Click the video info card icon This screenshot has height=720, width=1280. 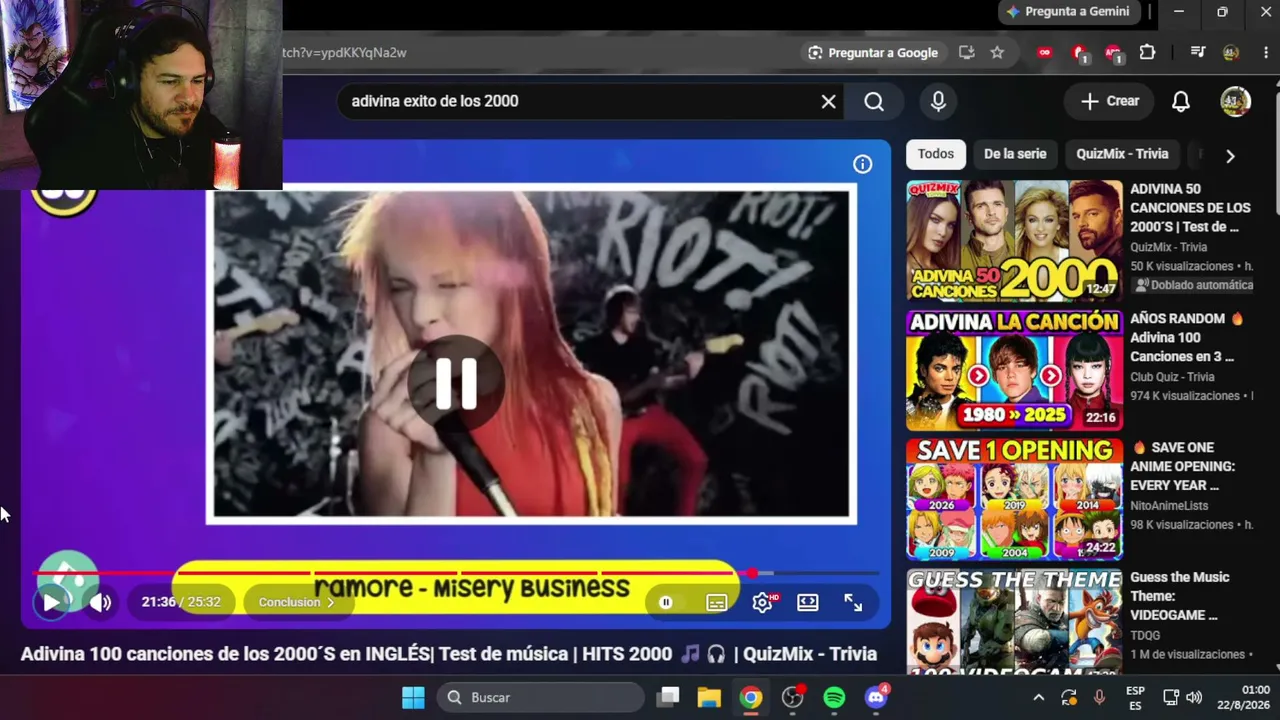(x=862, y=164)
